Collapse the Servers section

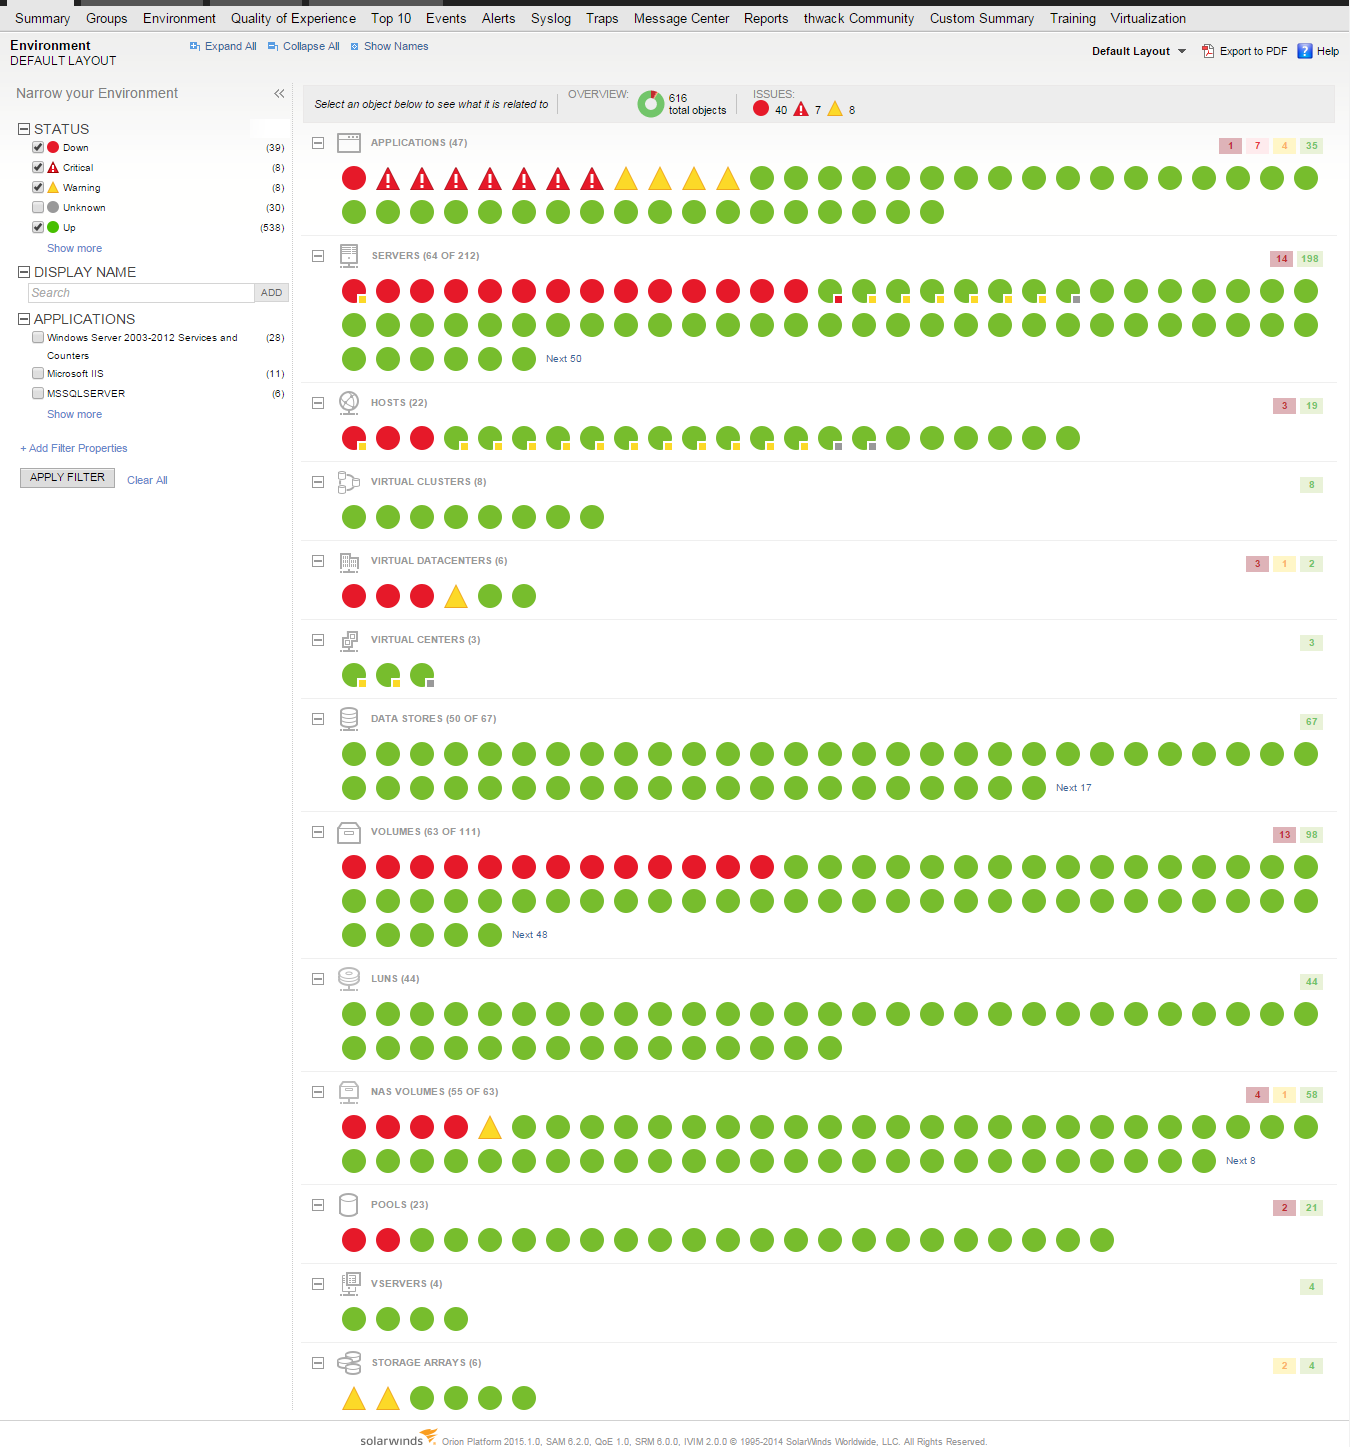coord(318,255)
